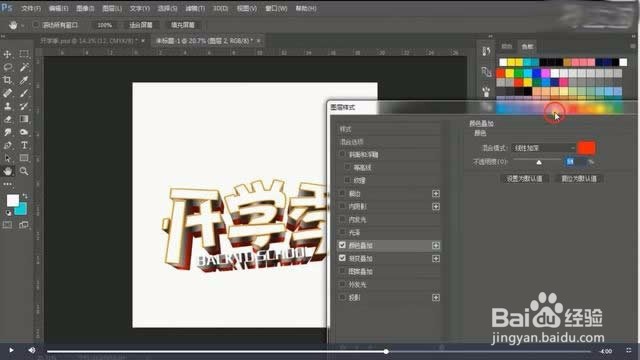This screenshot has height=360, width=640.
Task: Click the opacity percent input field
Action: click(575, 162)
